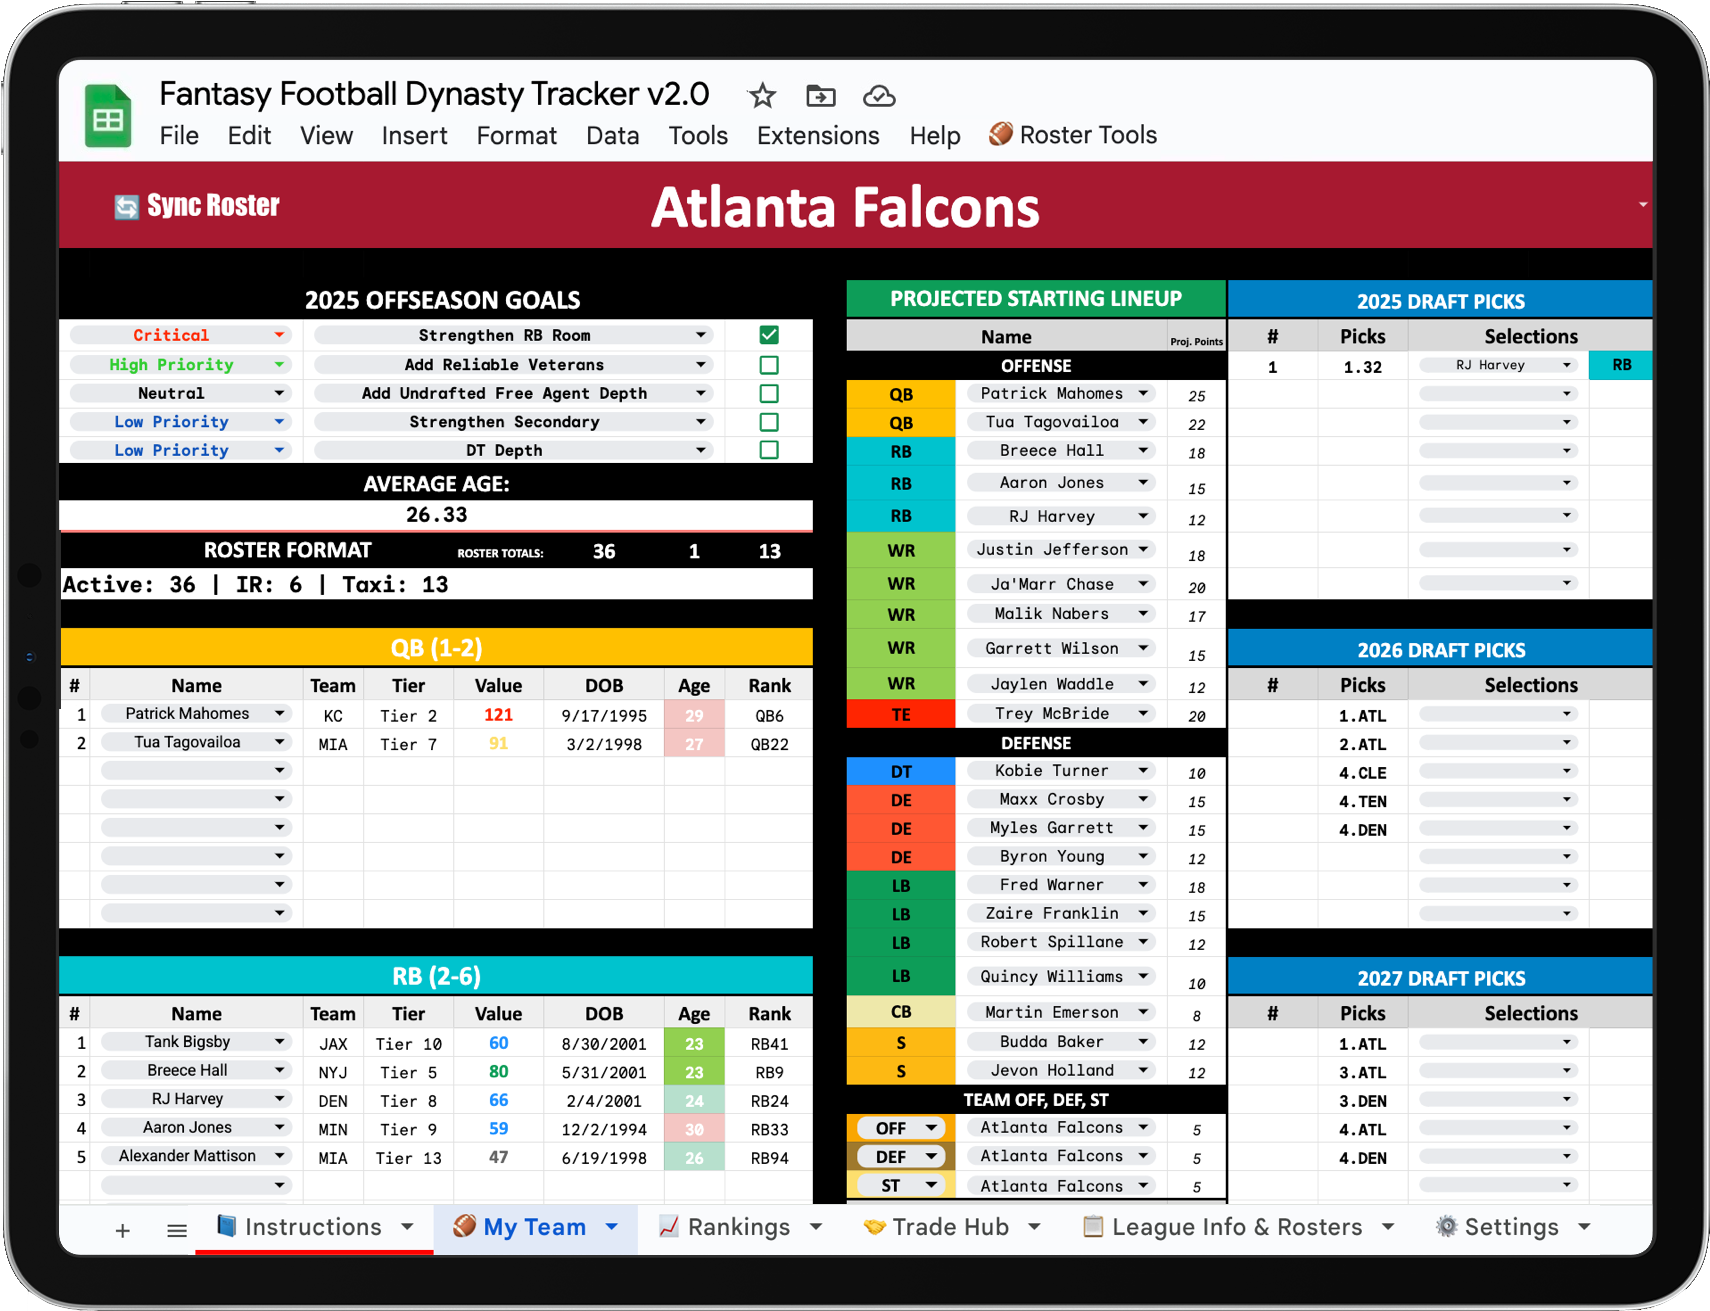This screenshot has height=1311, width=1710.
Task: Add a new sheet with plus icon
Action: click(122, 1230)
